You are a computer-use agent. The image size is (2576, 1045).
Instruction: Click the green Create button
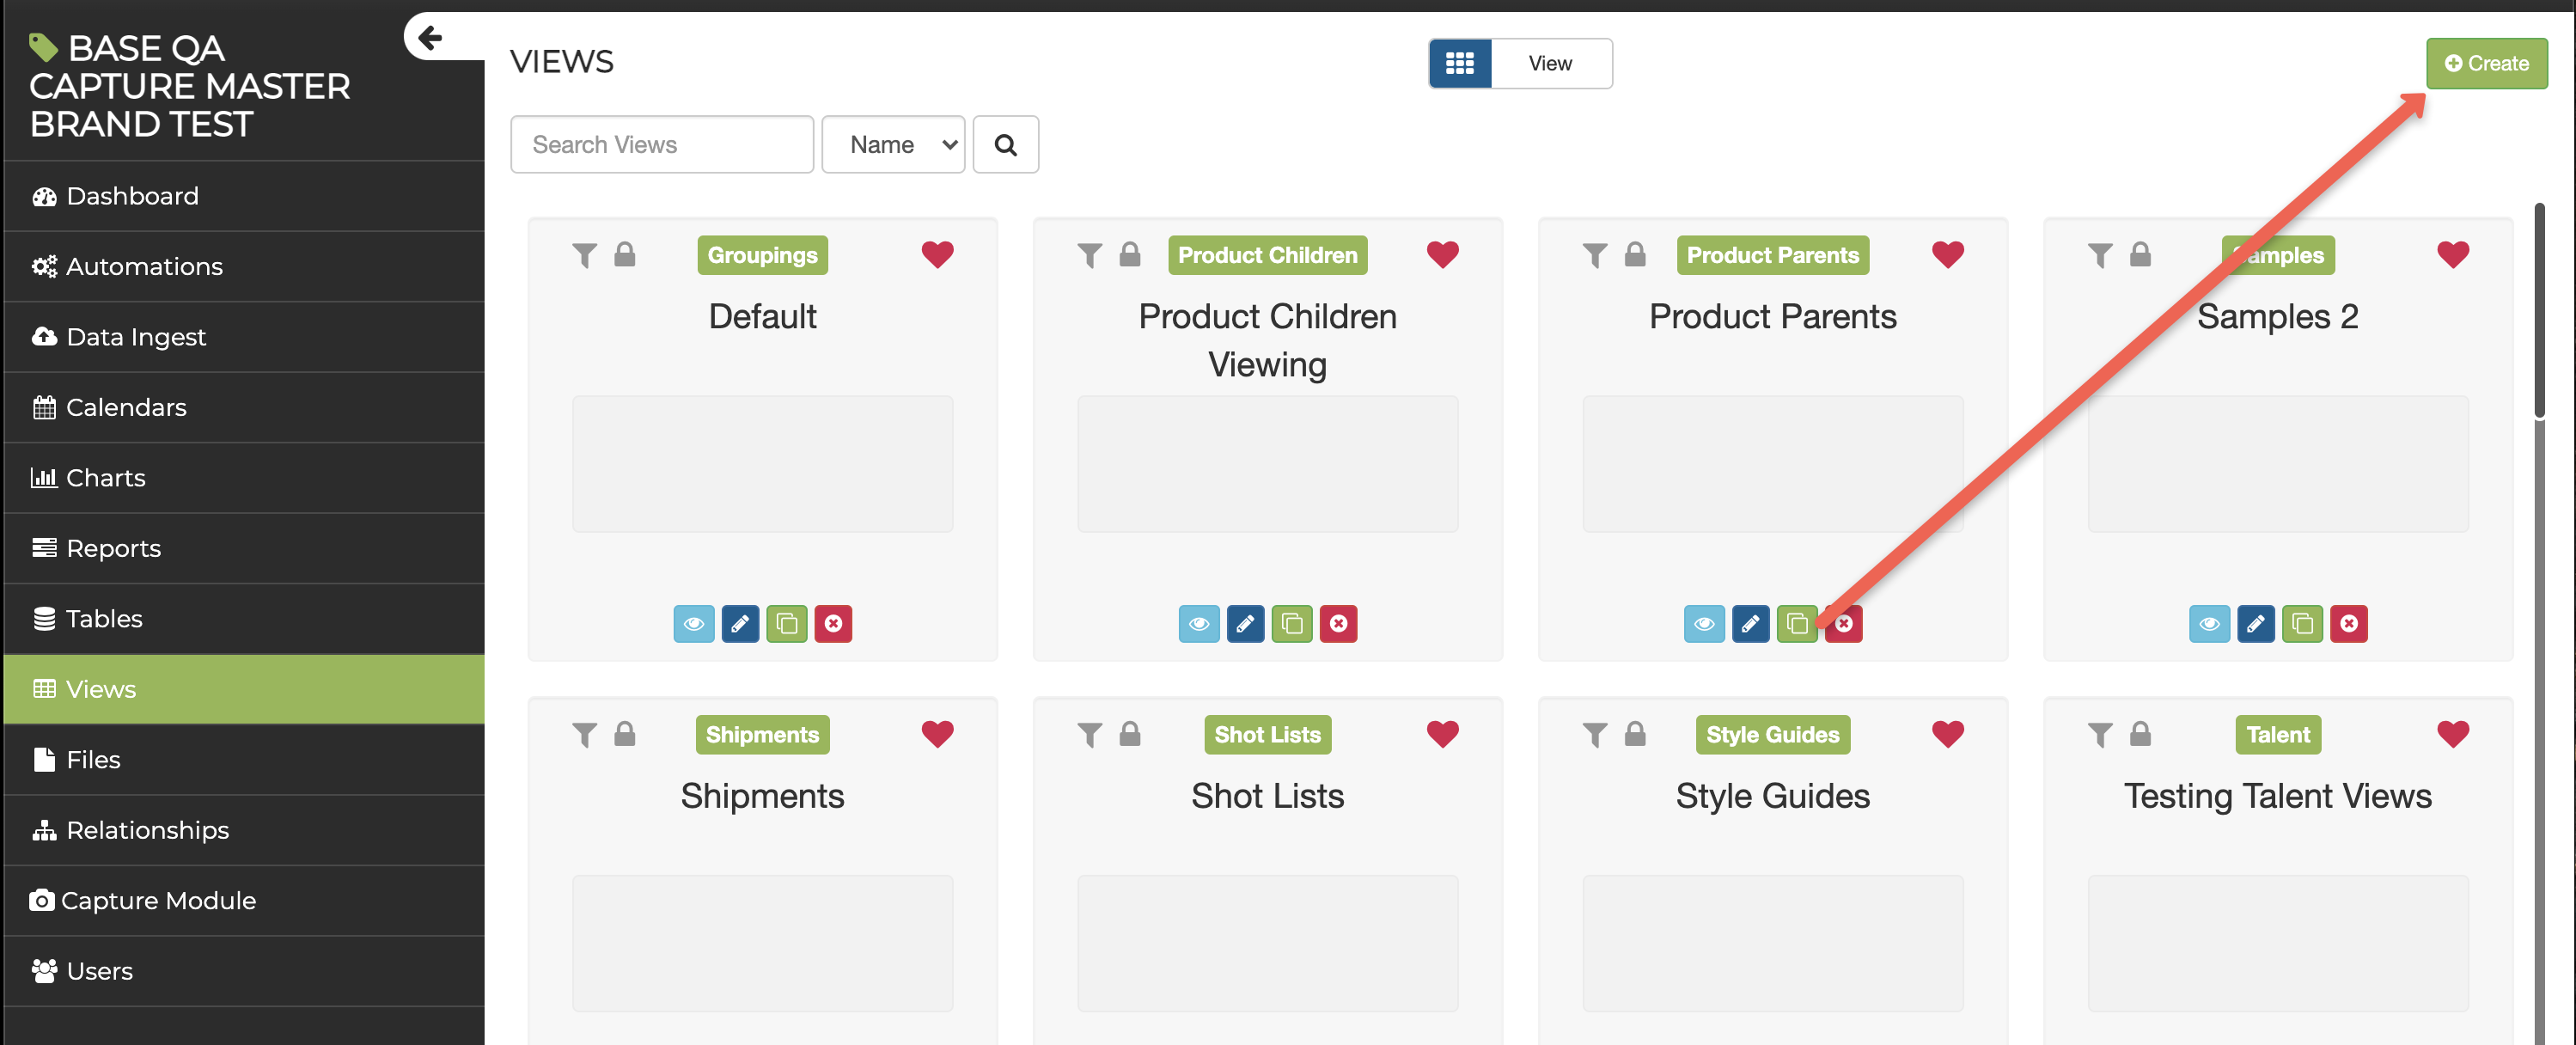click(2486, 63)
